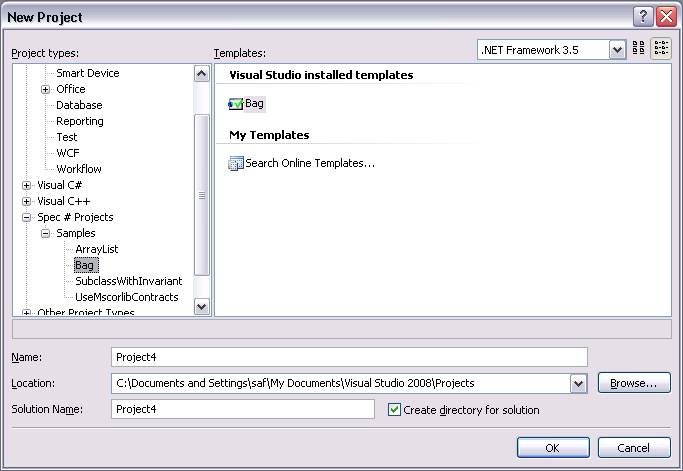
Task: Select the Bag template label
Action: click(x=254, y=104)
